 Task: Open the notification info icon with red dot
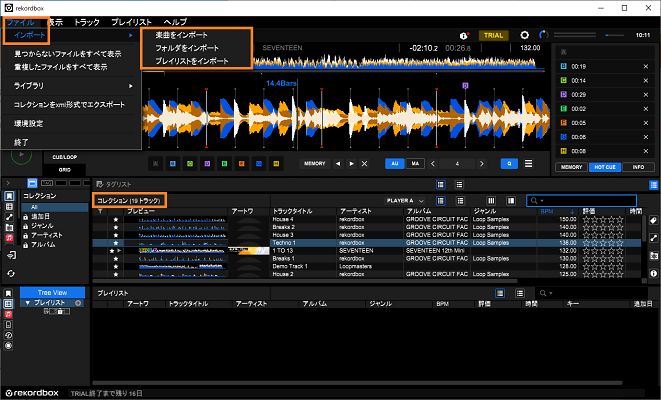coord(464,35)
